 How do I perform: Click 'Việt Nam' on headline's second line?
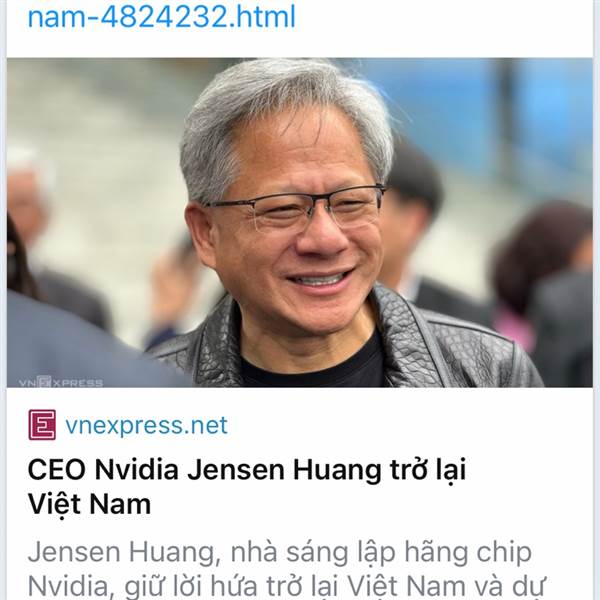pyautogui.click(x=90, y=504)
